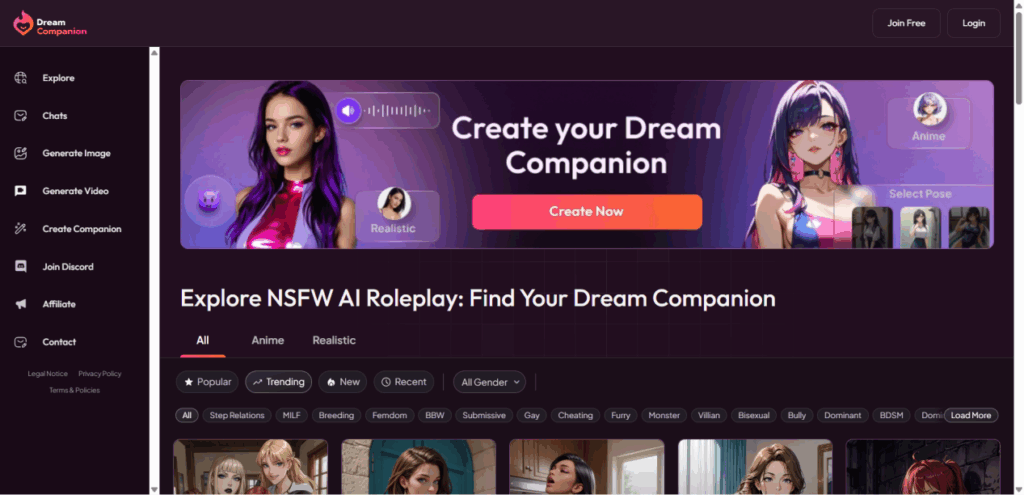Open Explore via its globe icon

coord(21,78)
